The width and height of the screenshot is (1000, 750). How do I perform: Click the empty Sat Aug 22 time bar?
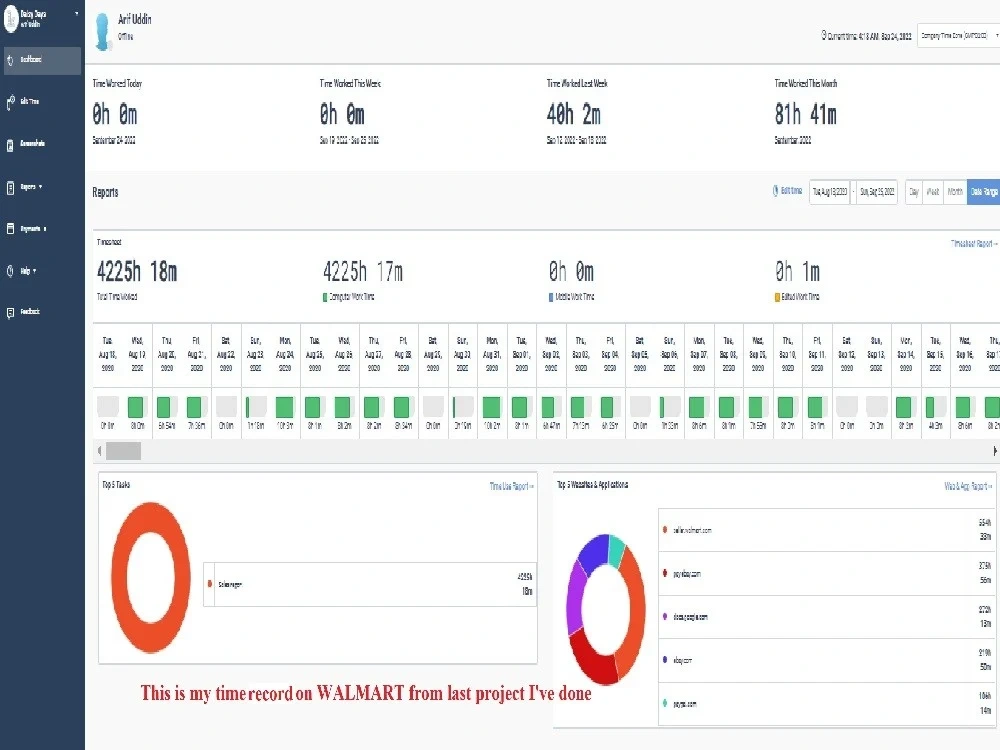click(226, 407)
